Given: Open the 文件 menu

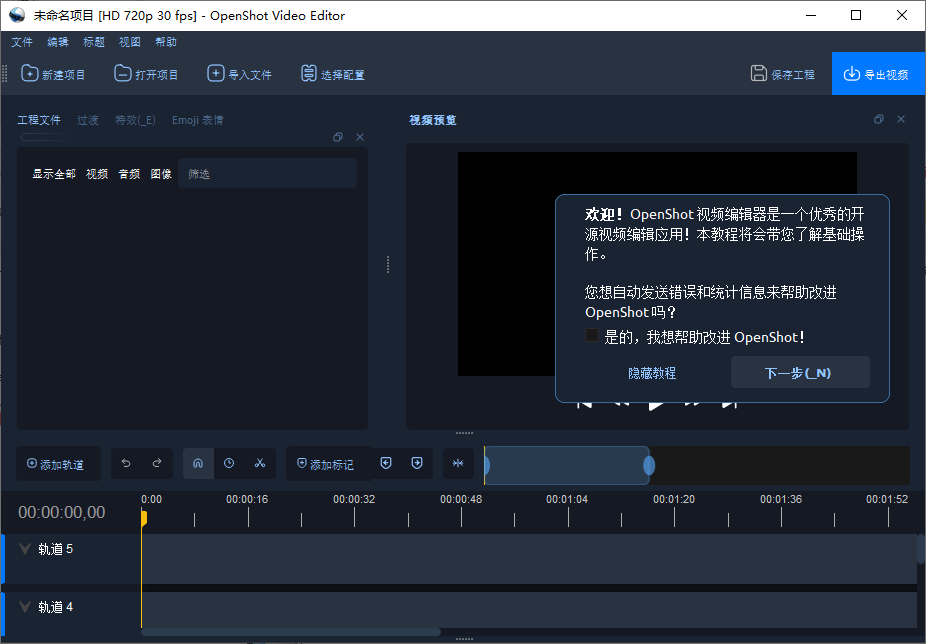Looking at the screenshot, I should tap(22, 42).
